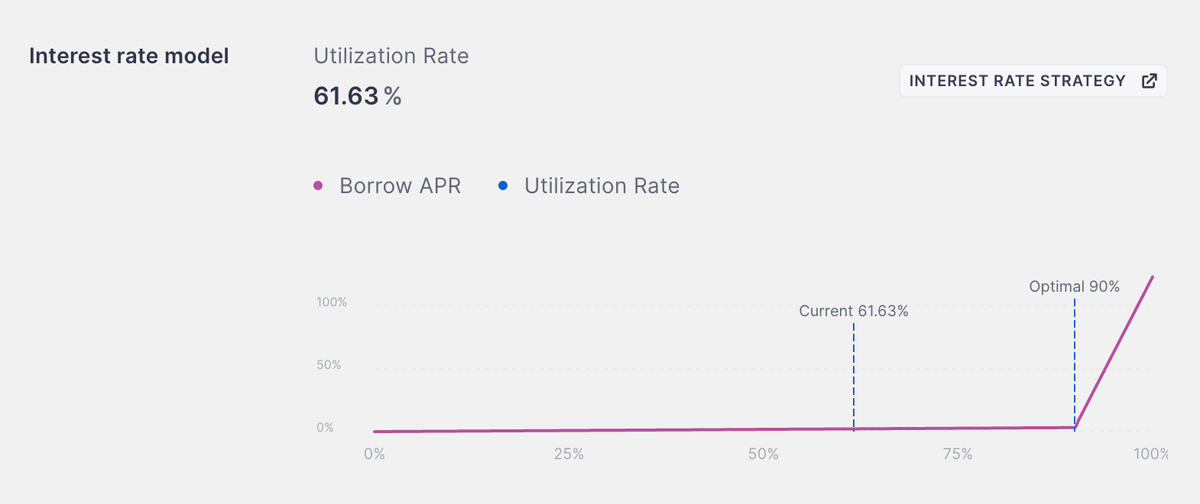Image resolution: width=1200 pixels, height=504 pixels.
Task: Click the Optimal 90% marker label
Action: click(x=1074, y=287)
